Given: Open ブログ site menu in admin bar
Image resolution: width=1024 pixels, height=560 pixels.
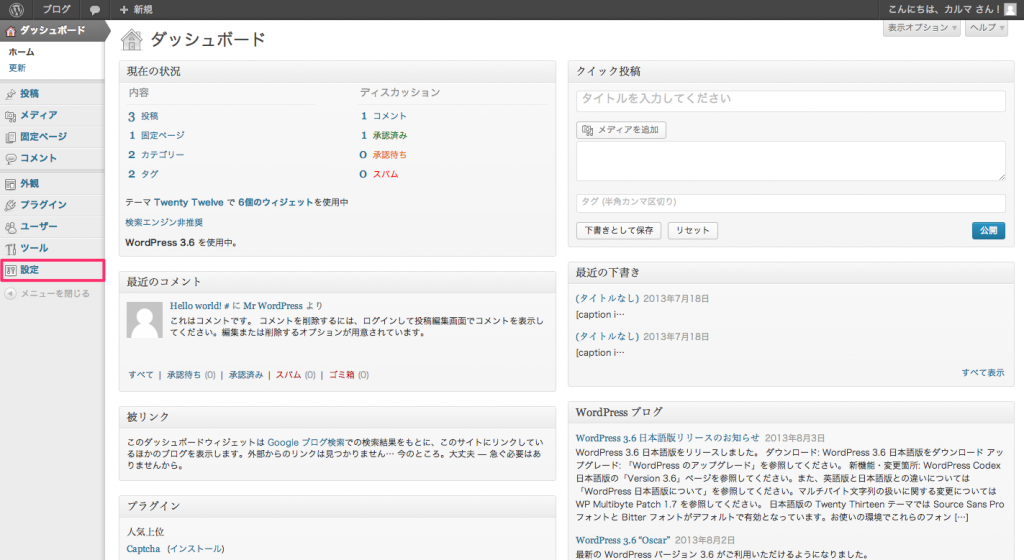Looking at the screenshot, I should (x=56, y=10).
